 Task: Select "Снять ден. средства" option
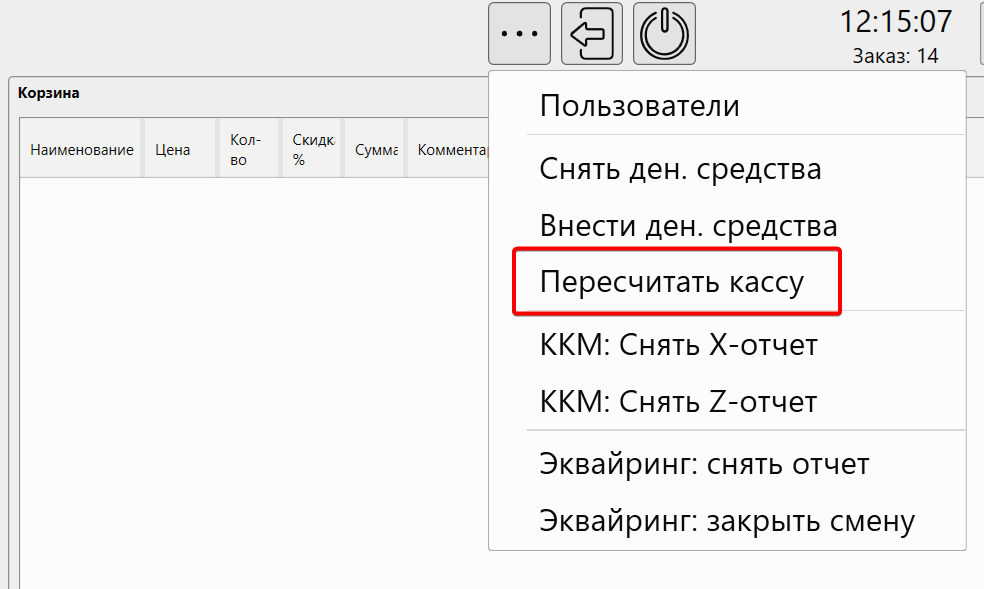[680, 168]
